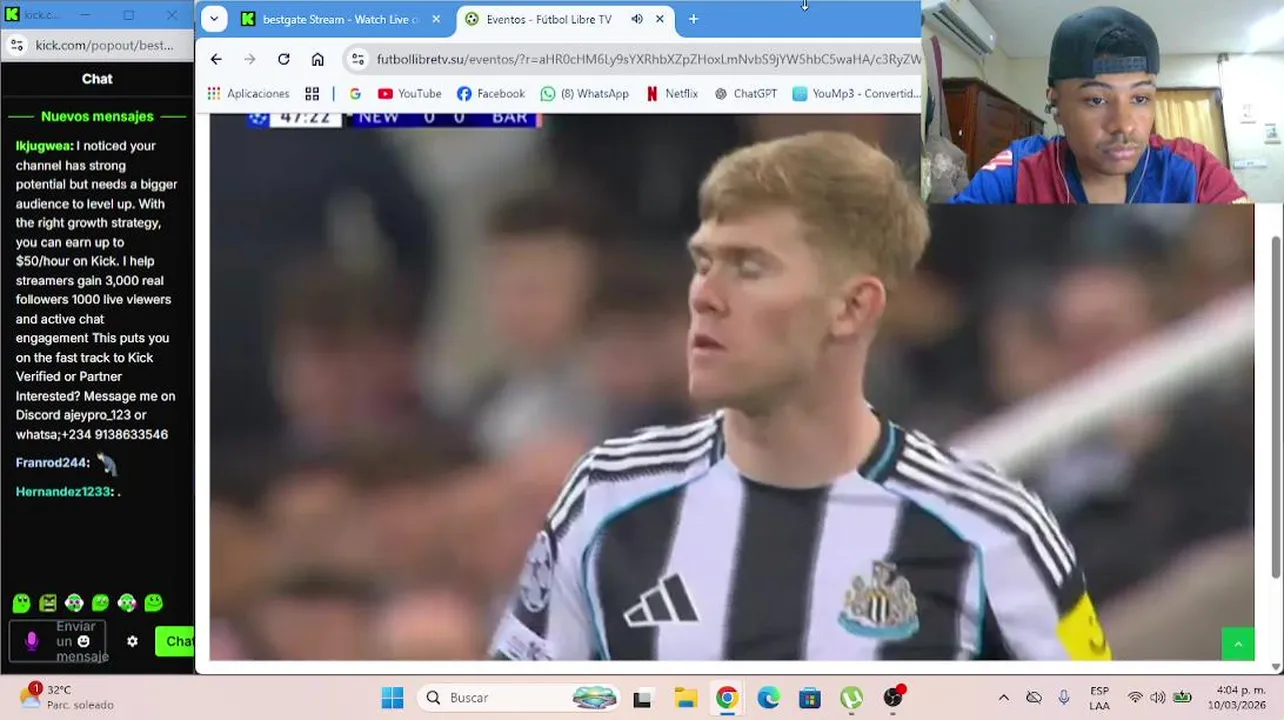
Task: Open File Explorer from the taskbar
Action: tap(685, 698)
